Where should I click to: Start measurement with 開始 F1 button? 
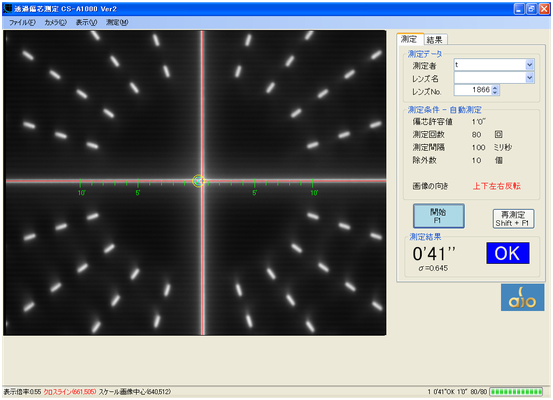pyautogui.click(x=438, y=216)
